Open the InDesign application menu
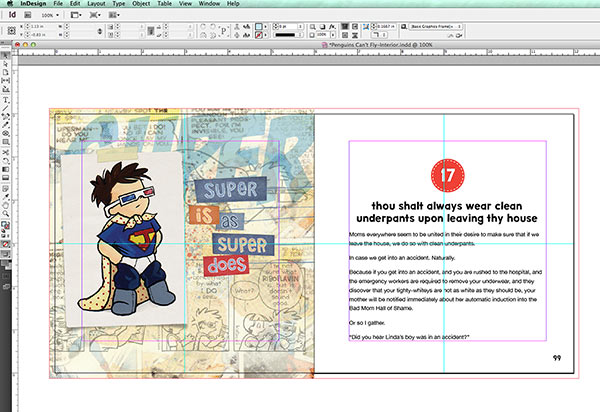Image resolution: width=600 pixels, height=412 pixels. pyautogui.click(x=33, y=3)
